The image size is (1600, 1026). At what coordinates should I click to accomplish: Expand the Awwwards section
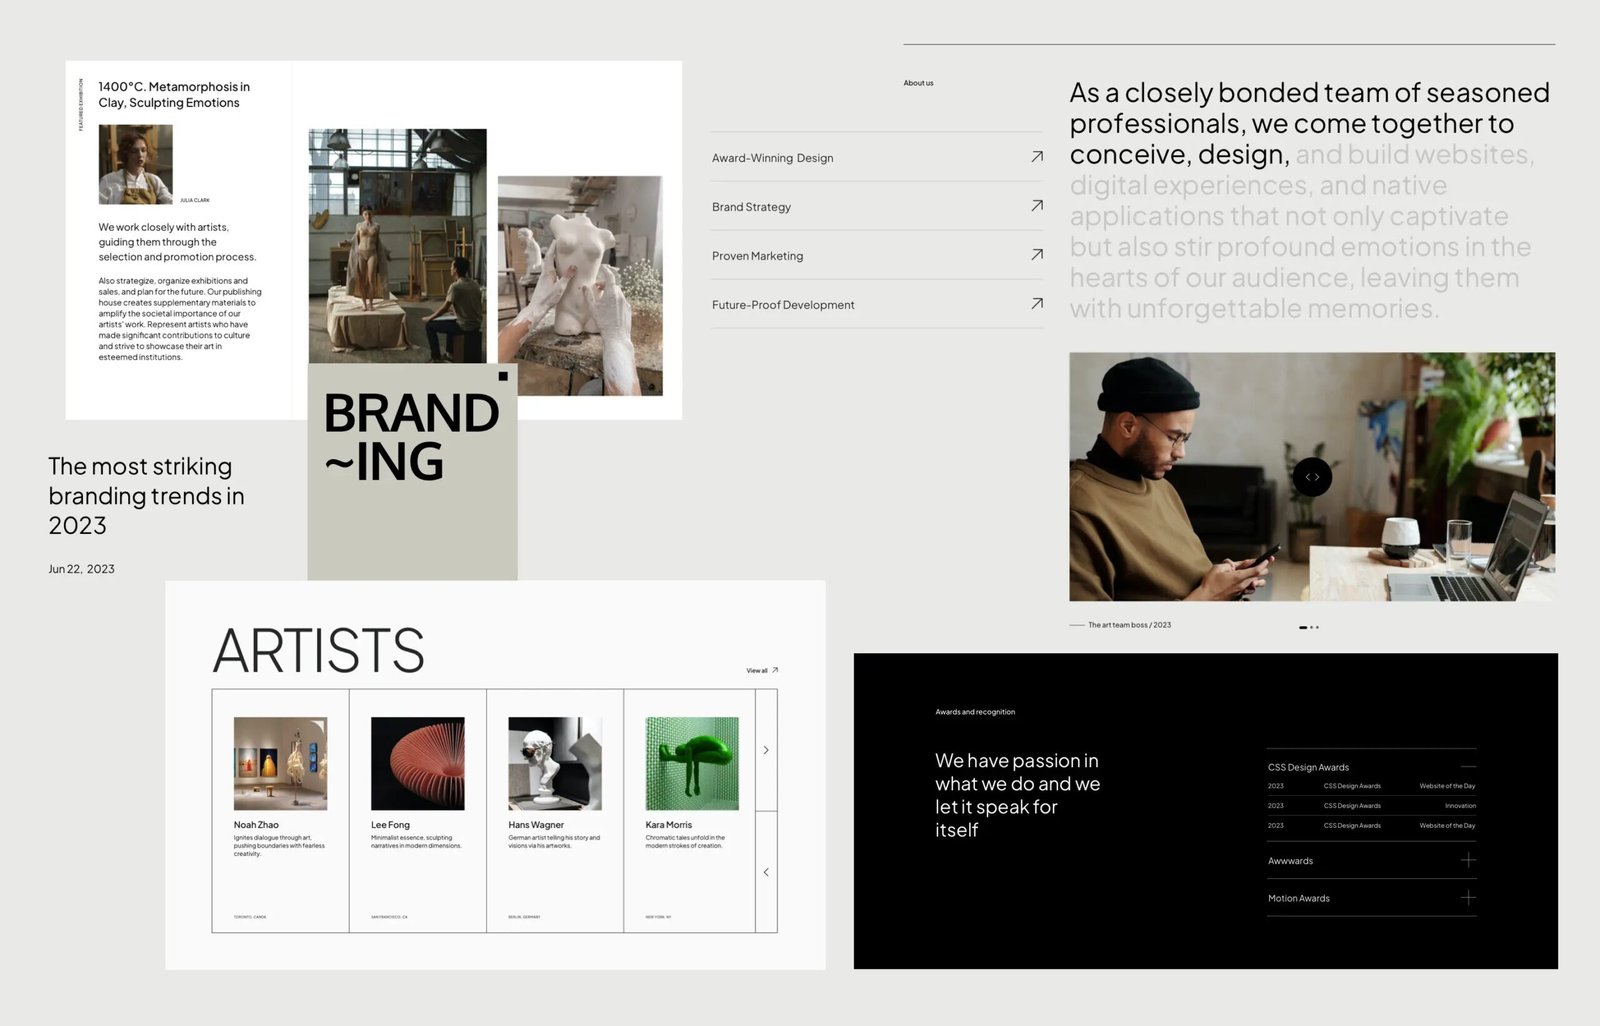1467,860
